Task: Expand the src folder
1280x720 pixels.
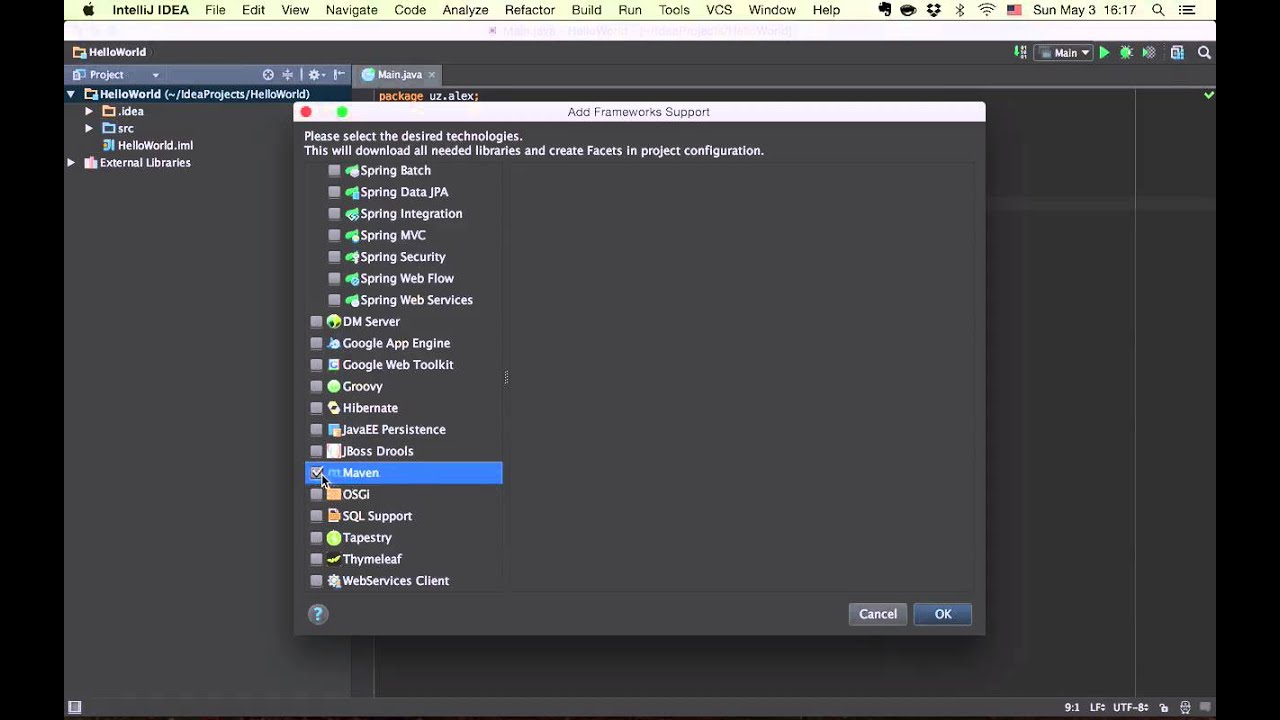Action: click(x=89, y=128)
